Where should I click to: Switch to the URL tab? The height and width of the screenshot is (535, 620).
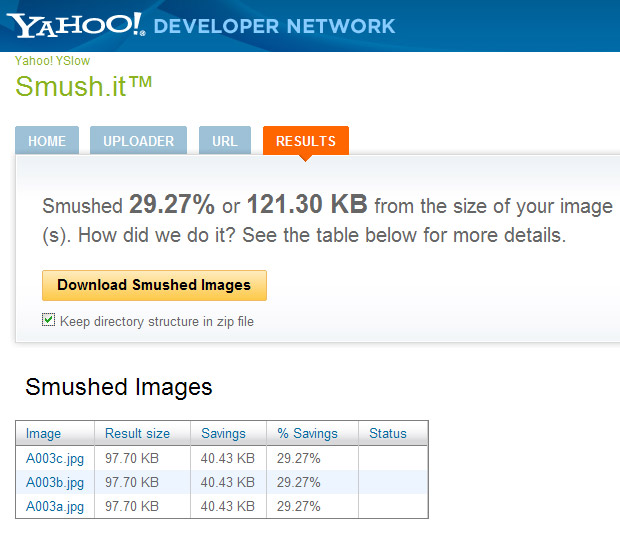[225, 140]
